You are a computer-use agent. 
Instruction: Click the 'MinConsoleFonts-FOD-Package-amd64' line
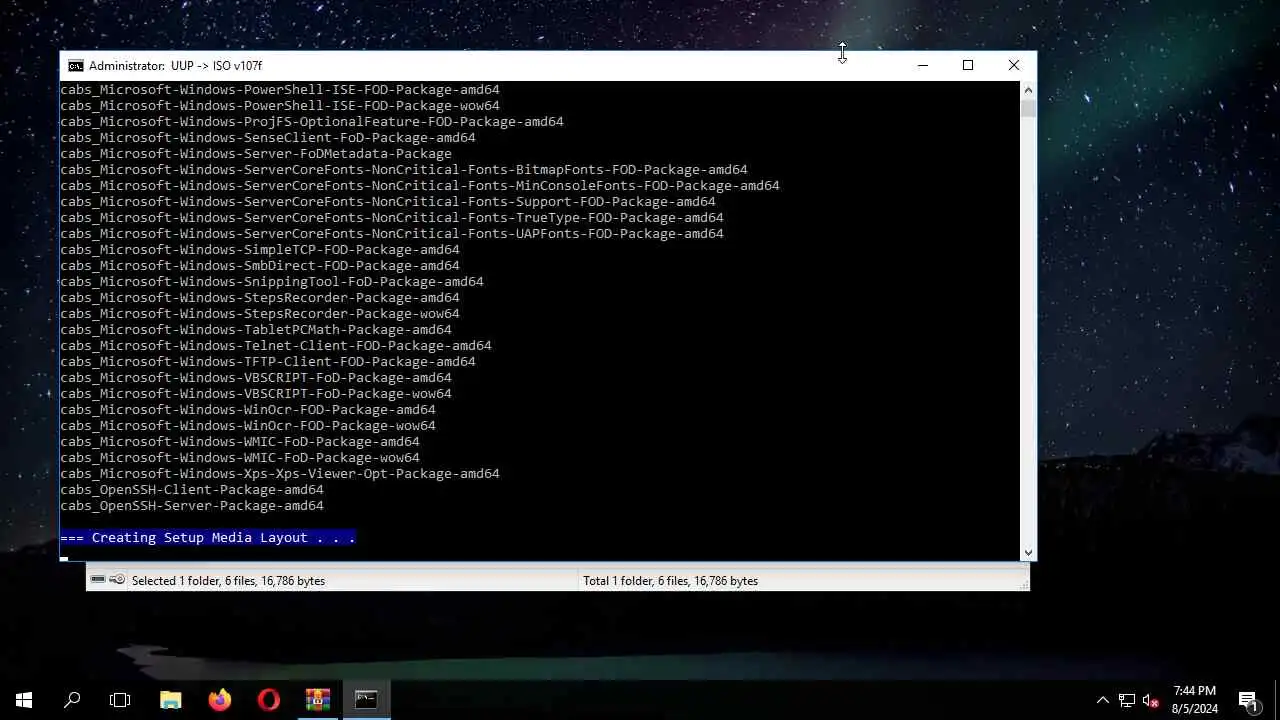tap(420, 186)
